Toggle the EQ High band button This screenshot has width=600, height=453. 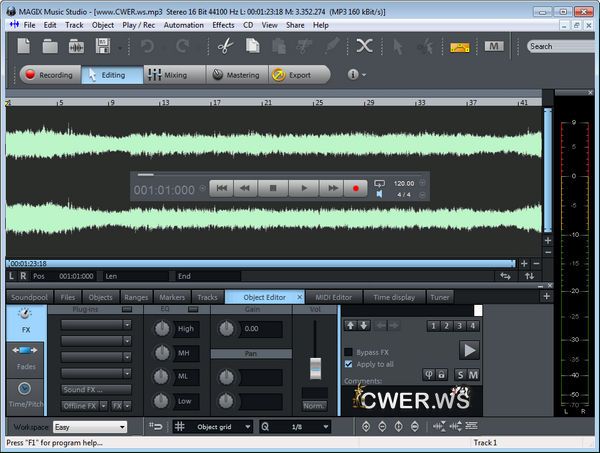186,328
